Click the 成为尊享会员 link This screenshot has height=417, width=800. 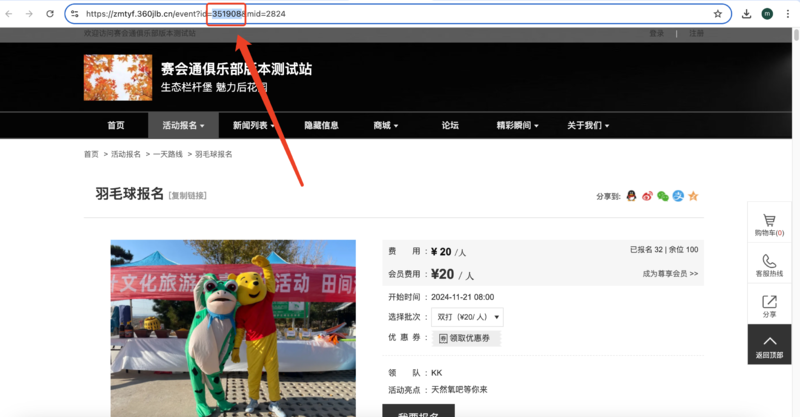(670, 273)
